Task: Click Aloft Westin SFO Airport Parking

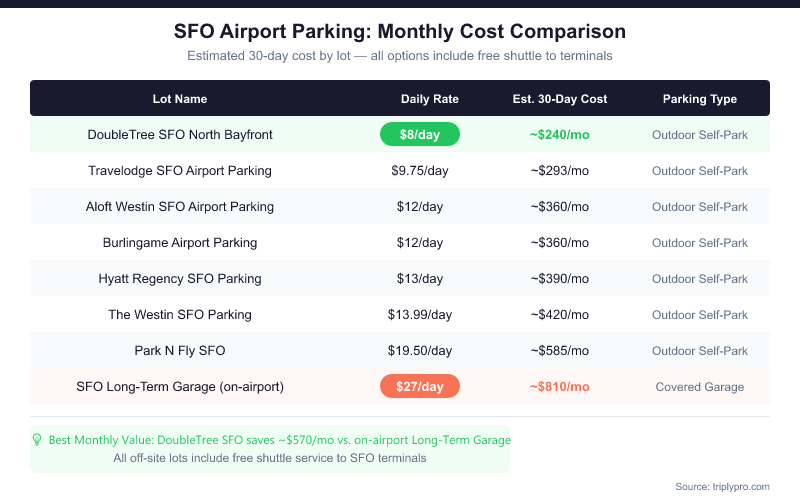Action: tap(180, 206)
